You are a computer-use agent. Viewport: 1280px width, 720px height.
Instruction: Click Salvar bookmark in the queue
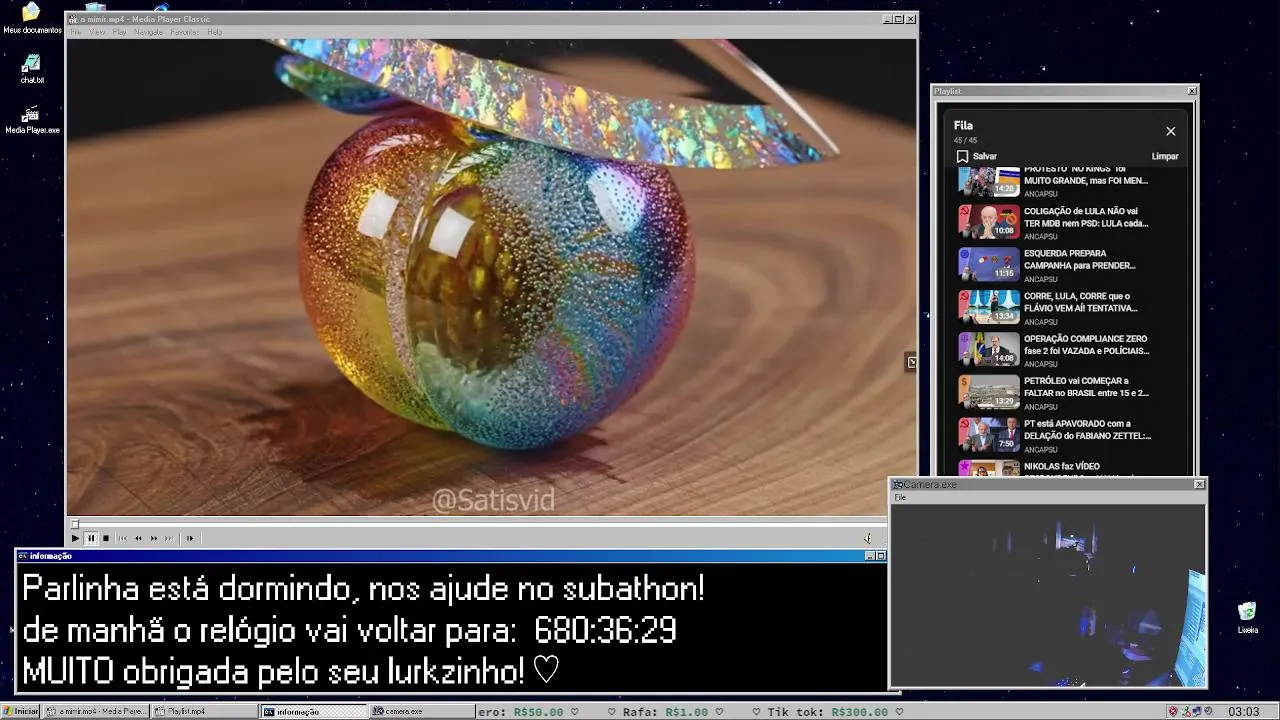pos(977,156)
